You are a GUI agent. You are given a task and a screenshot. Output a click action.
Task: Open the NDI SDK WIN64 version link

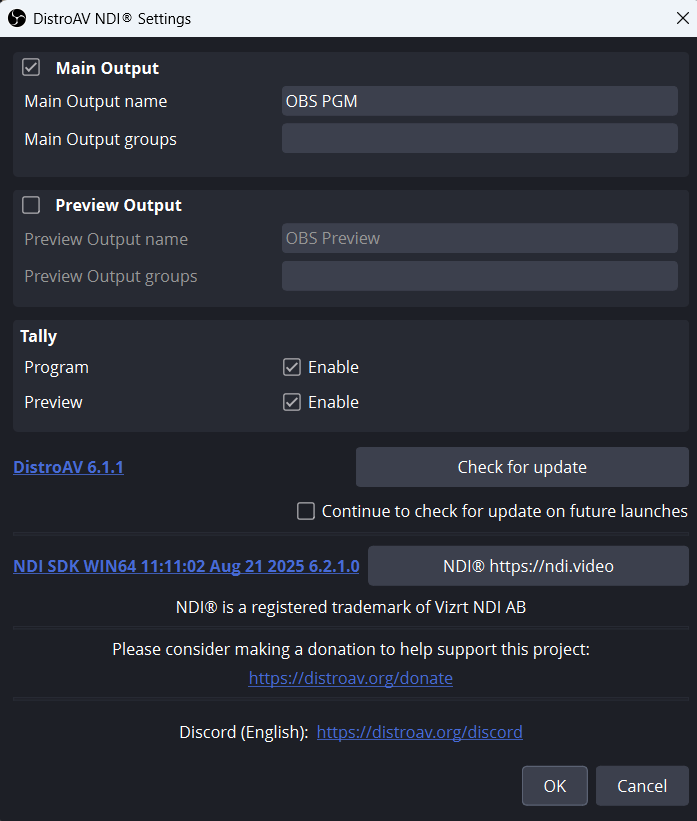186,566
